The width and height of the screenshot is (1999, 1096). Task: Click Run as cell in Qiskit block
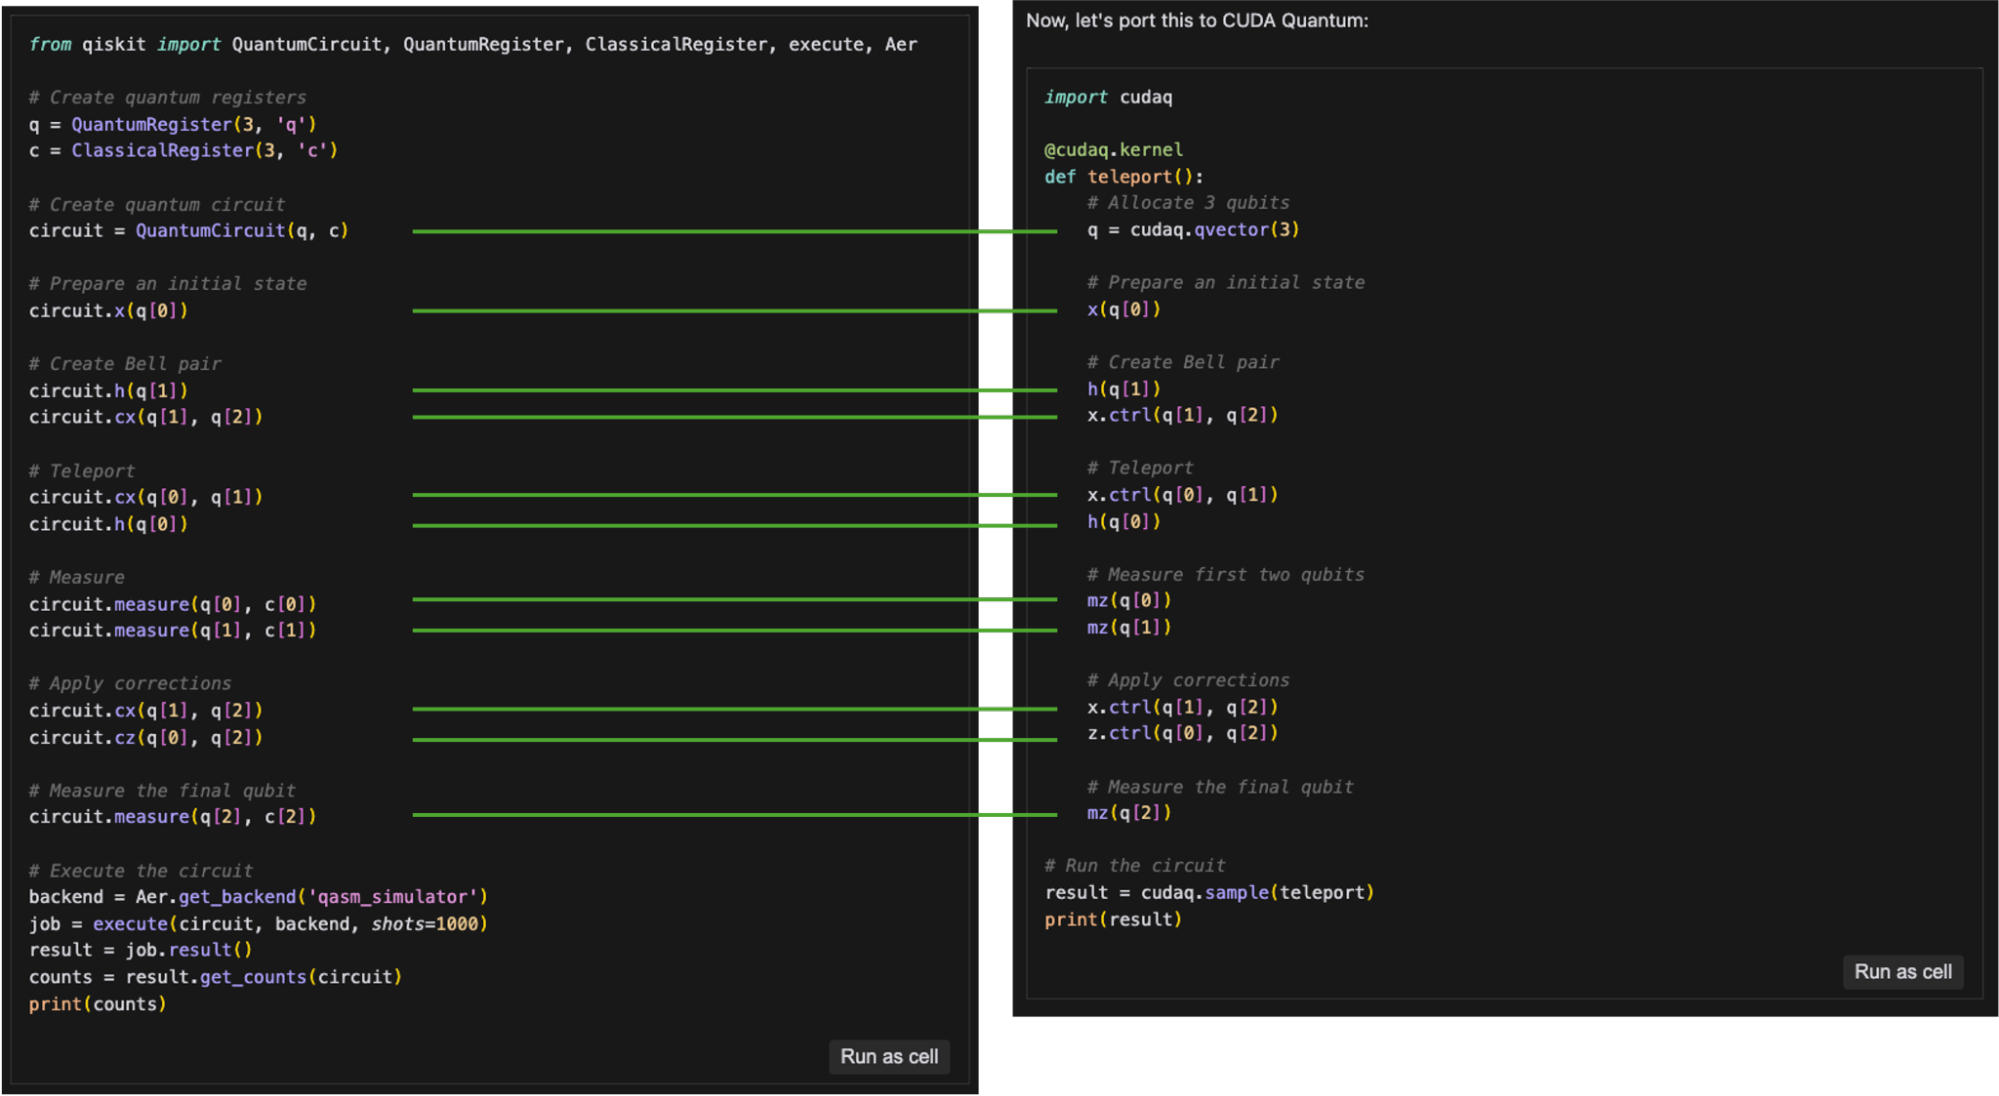click(888, 1056)
